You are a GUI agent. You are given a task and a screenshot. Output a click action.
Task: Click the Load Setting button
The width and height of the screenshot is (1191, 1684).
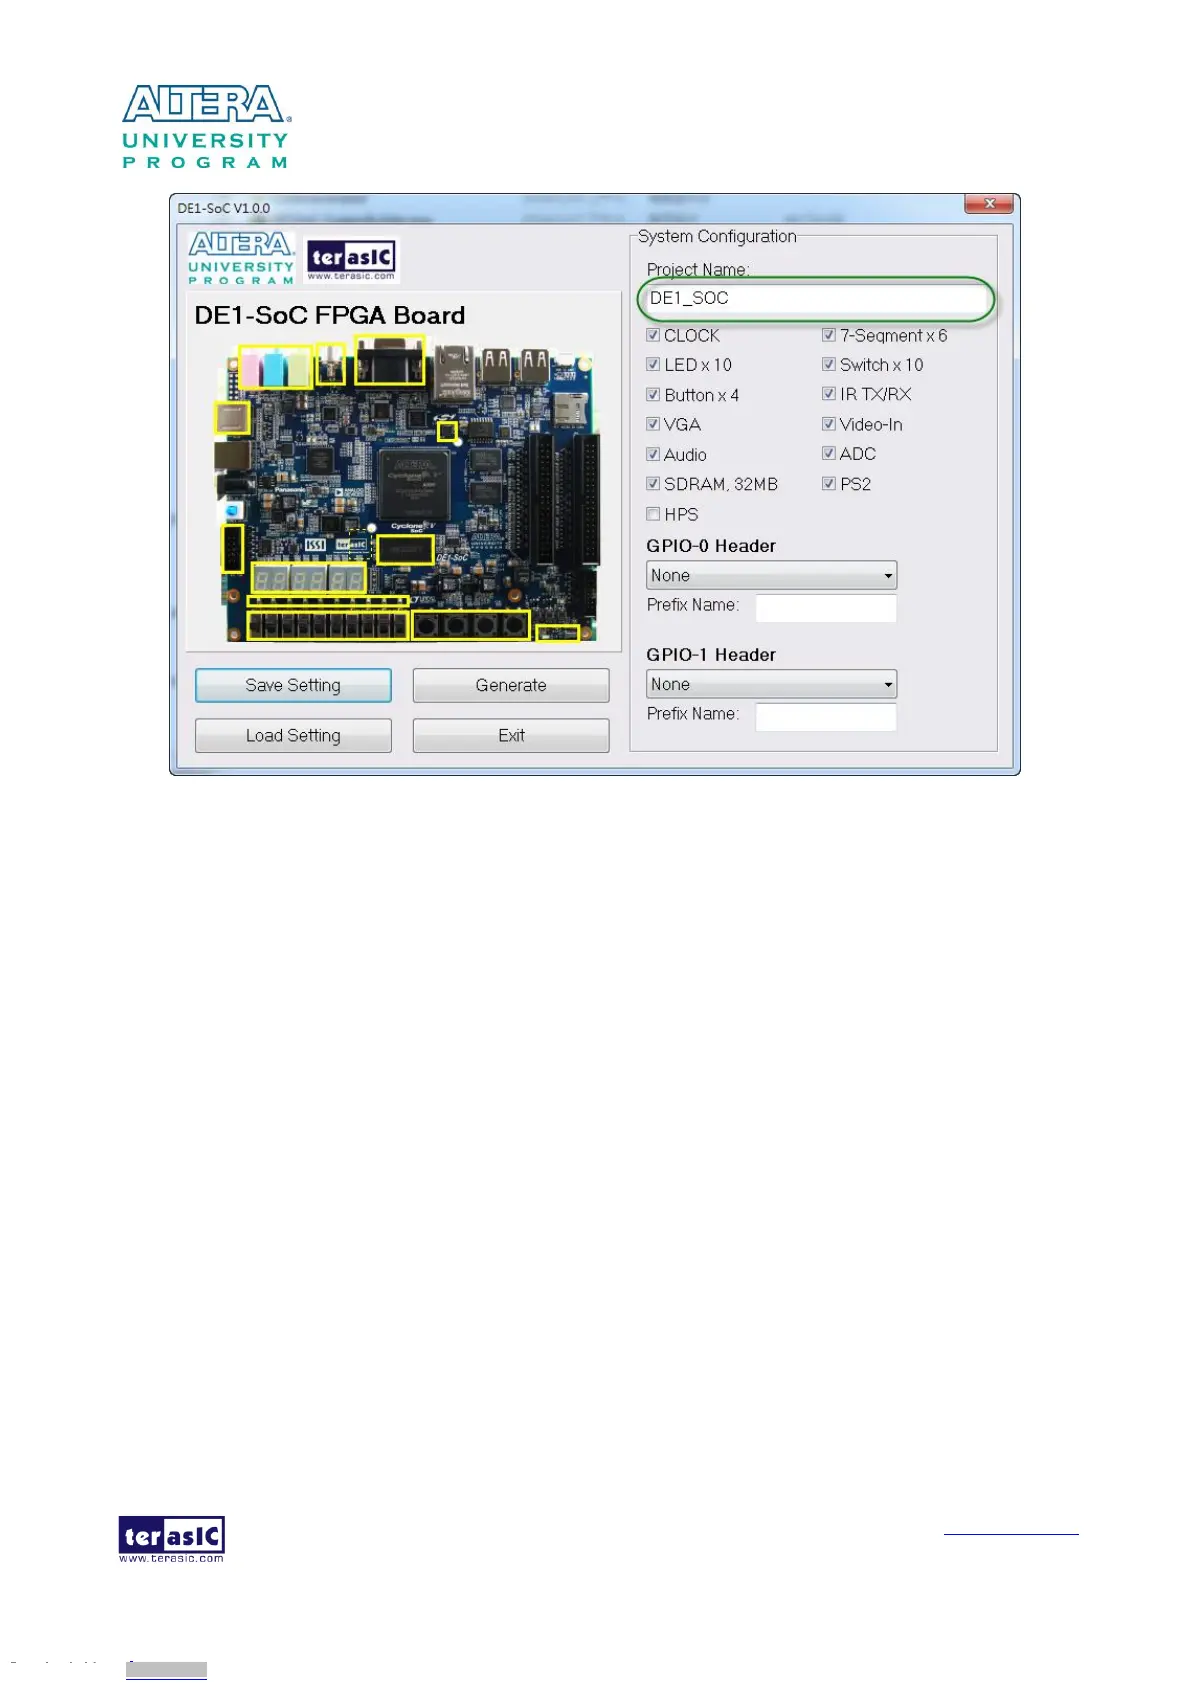(293, 735)
